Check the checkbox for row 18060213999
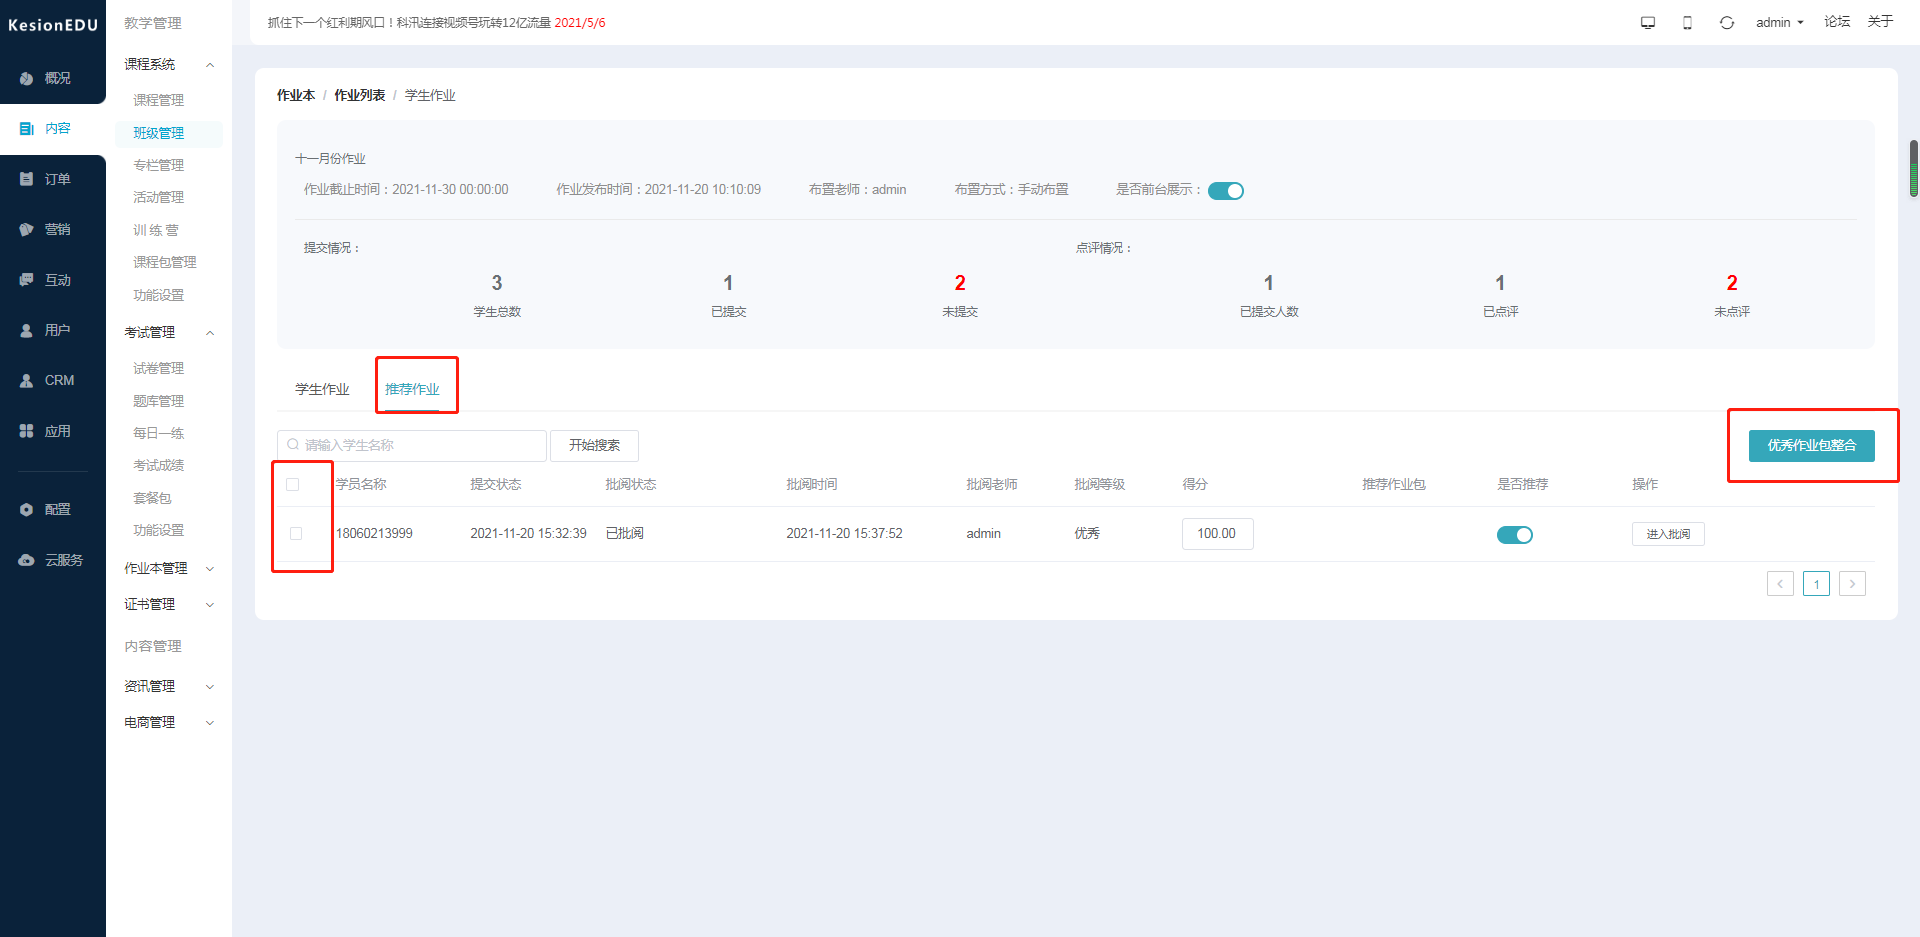1920x937 pixels. (x=296, y=534)
